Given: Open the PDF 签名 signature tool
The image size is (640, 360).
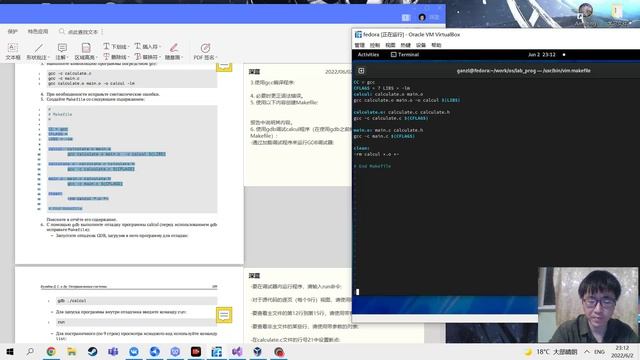Looking at the screenshot, I should pos(204,51).
